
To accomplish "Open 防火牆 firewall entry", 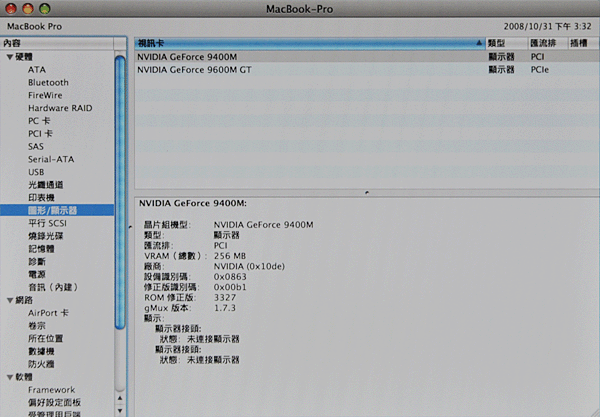I will pos(41,364).
